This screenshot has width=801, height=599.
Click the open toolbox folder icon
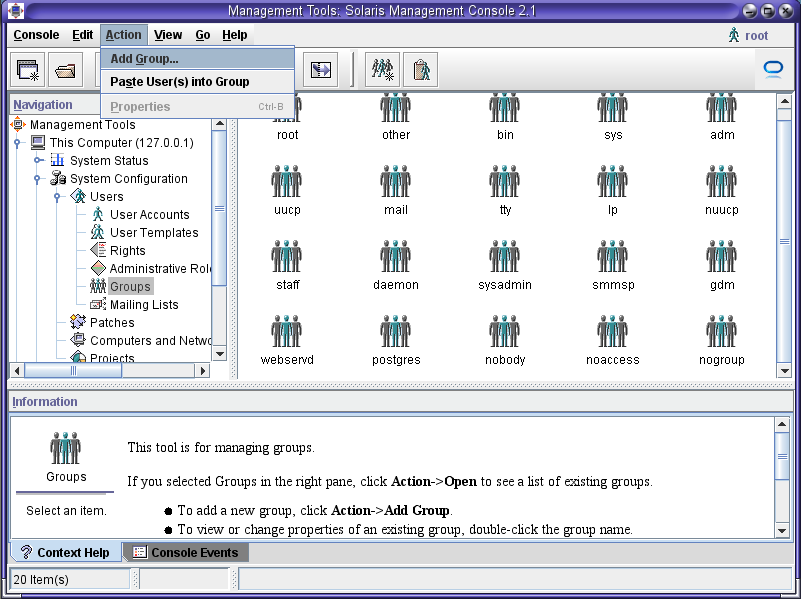[65, 70]
